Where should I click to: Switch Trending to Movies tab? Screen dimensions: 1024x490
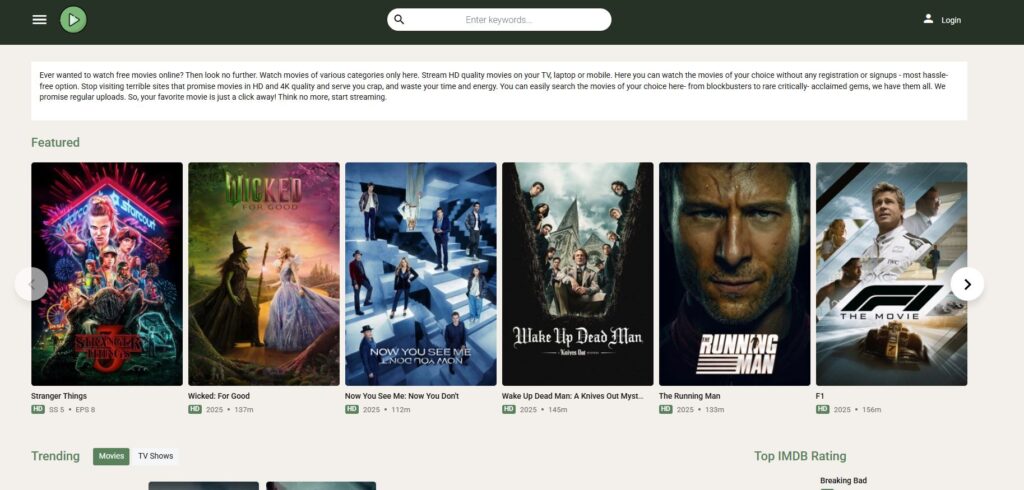click(x=111, y=456)
